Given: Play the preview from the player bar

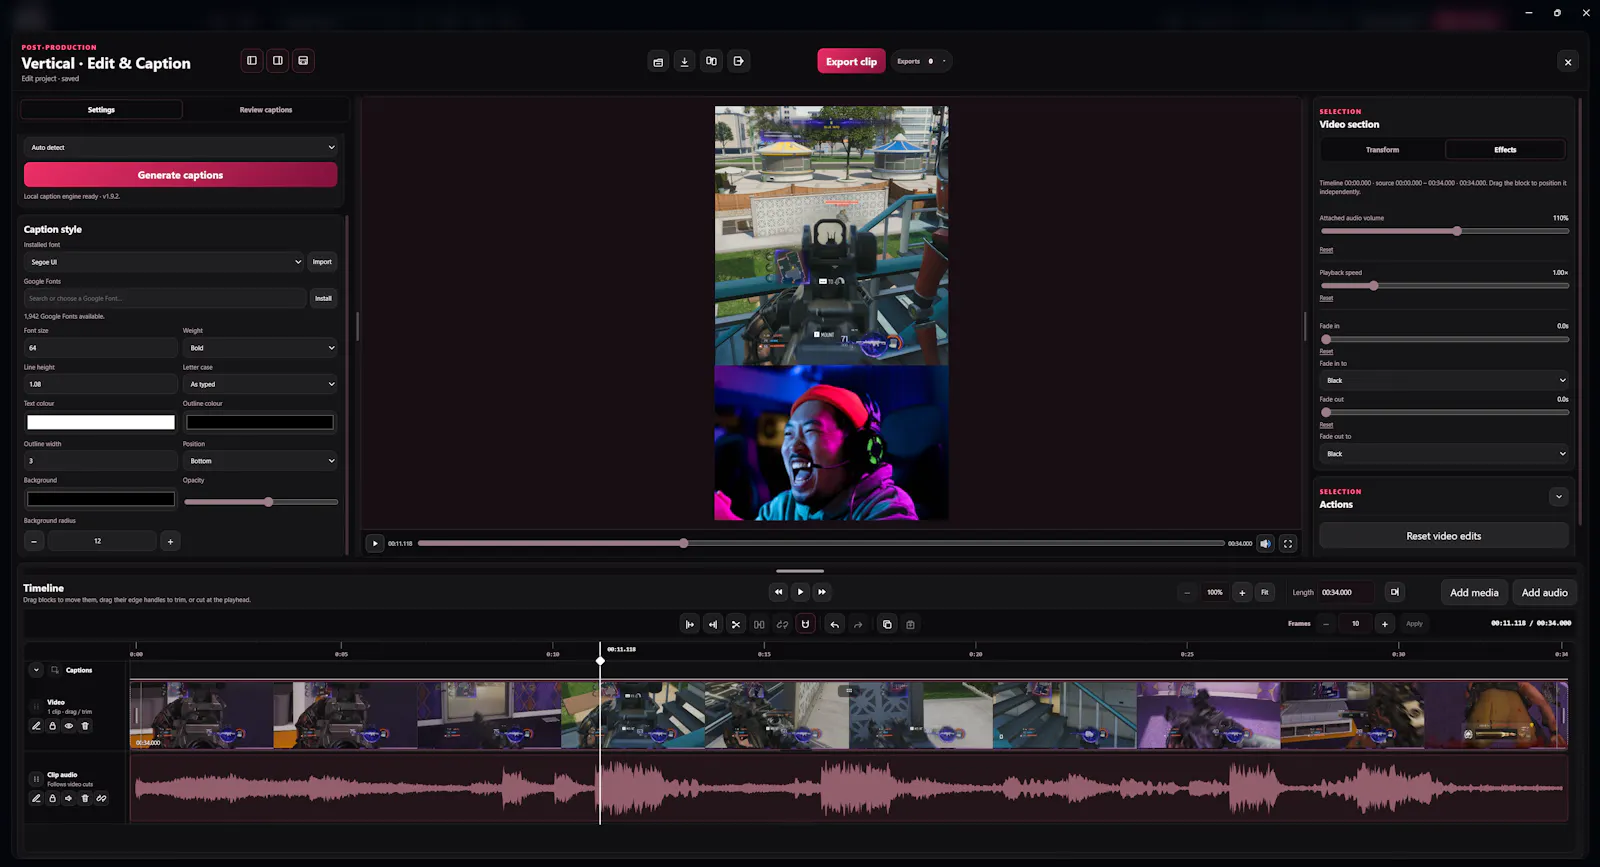Looking at the screenshot, I should (x=375, y=543).
